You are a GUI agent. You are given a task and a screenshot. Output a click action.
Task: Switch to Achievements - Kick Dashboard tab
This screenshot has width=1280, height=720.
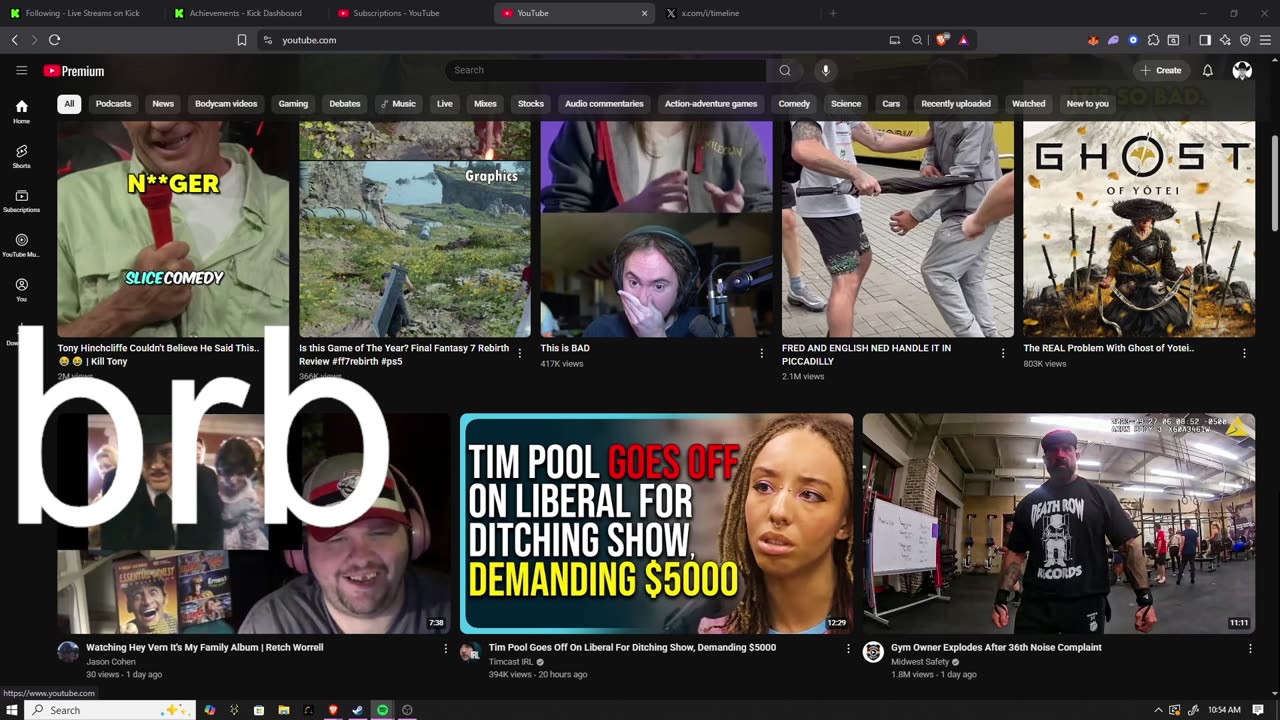tap(246, 13)
